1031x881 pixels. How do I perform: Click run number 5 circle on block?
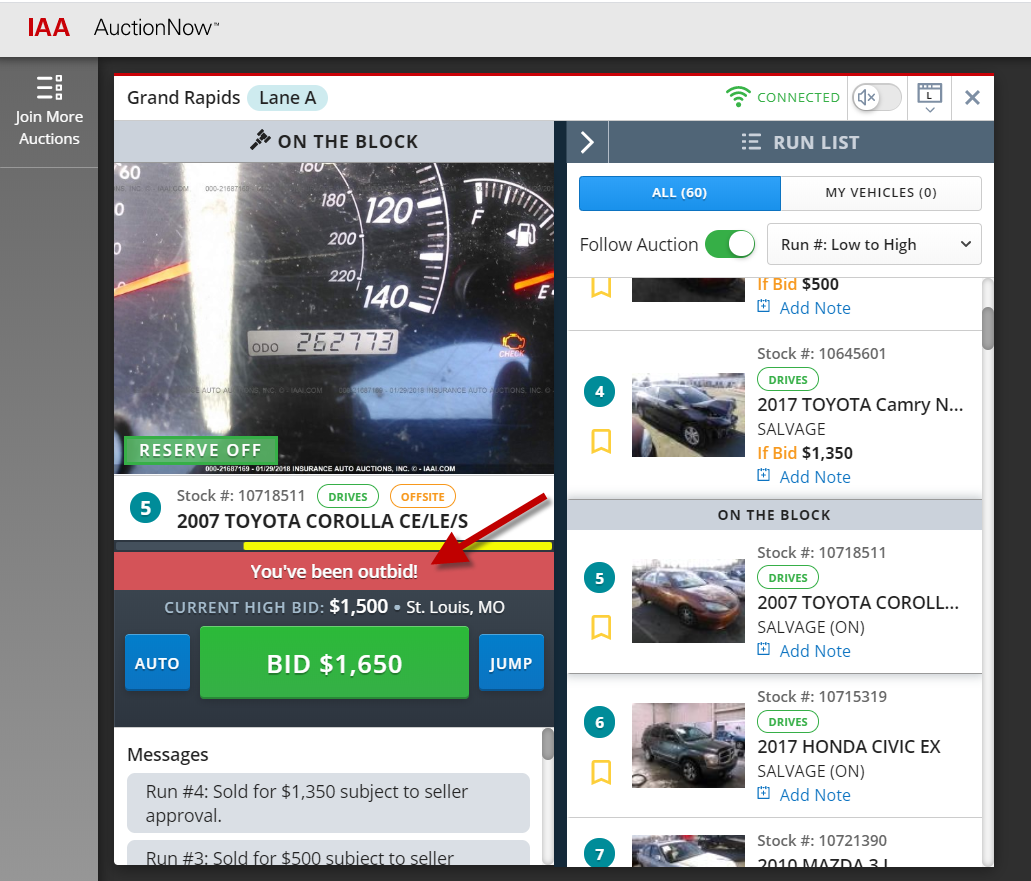pos(145,508)
